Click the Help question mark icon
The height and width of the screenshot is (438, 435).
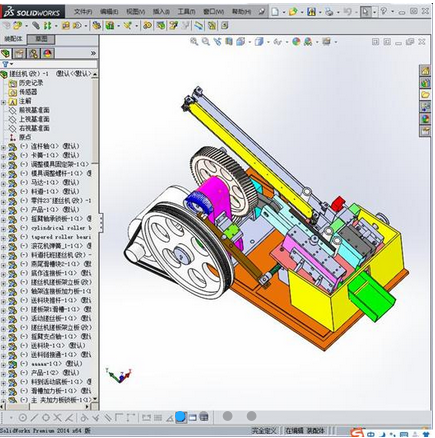384,12
